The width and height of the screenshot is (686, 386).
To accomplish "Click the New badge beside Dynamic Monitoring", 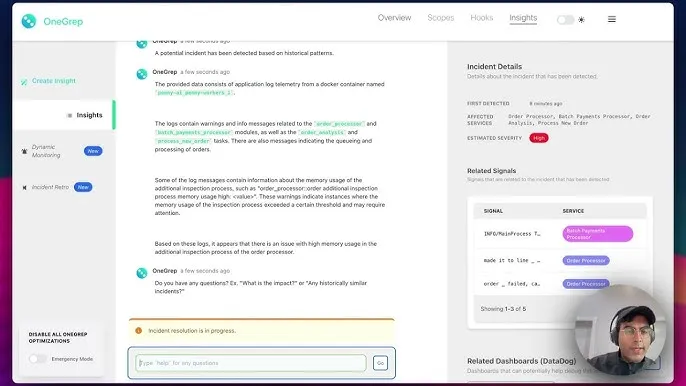I will pos(93,151).
